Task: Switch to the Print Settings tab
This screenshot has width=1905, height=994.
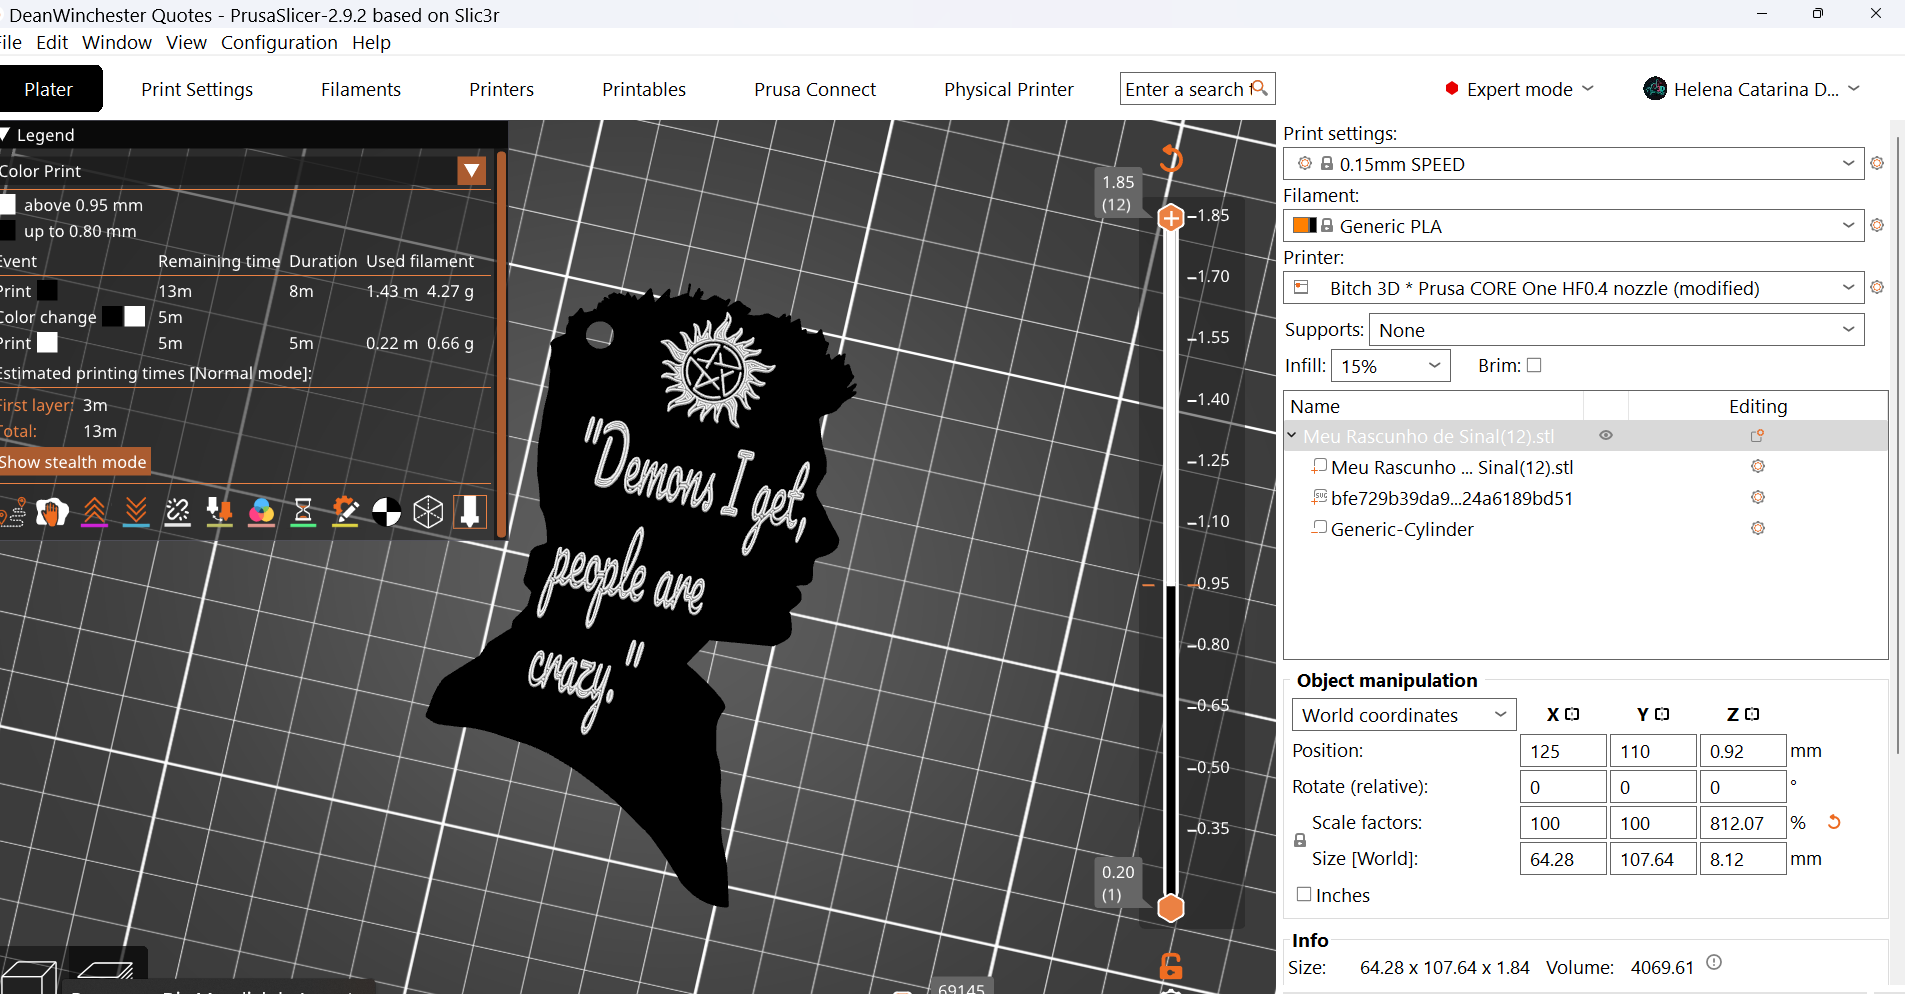Action: (x=197, y=89)
